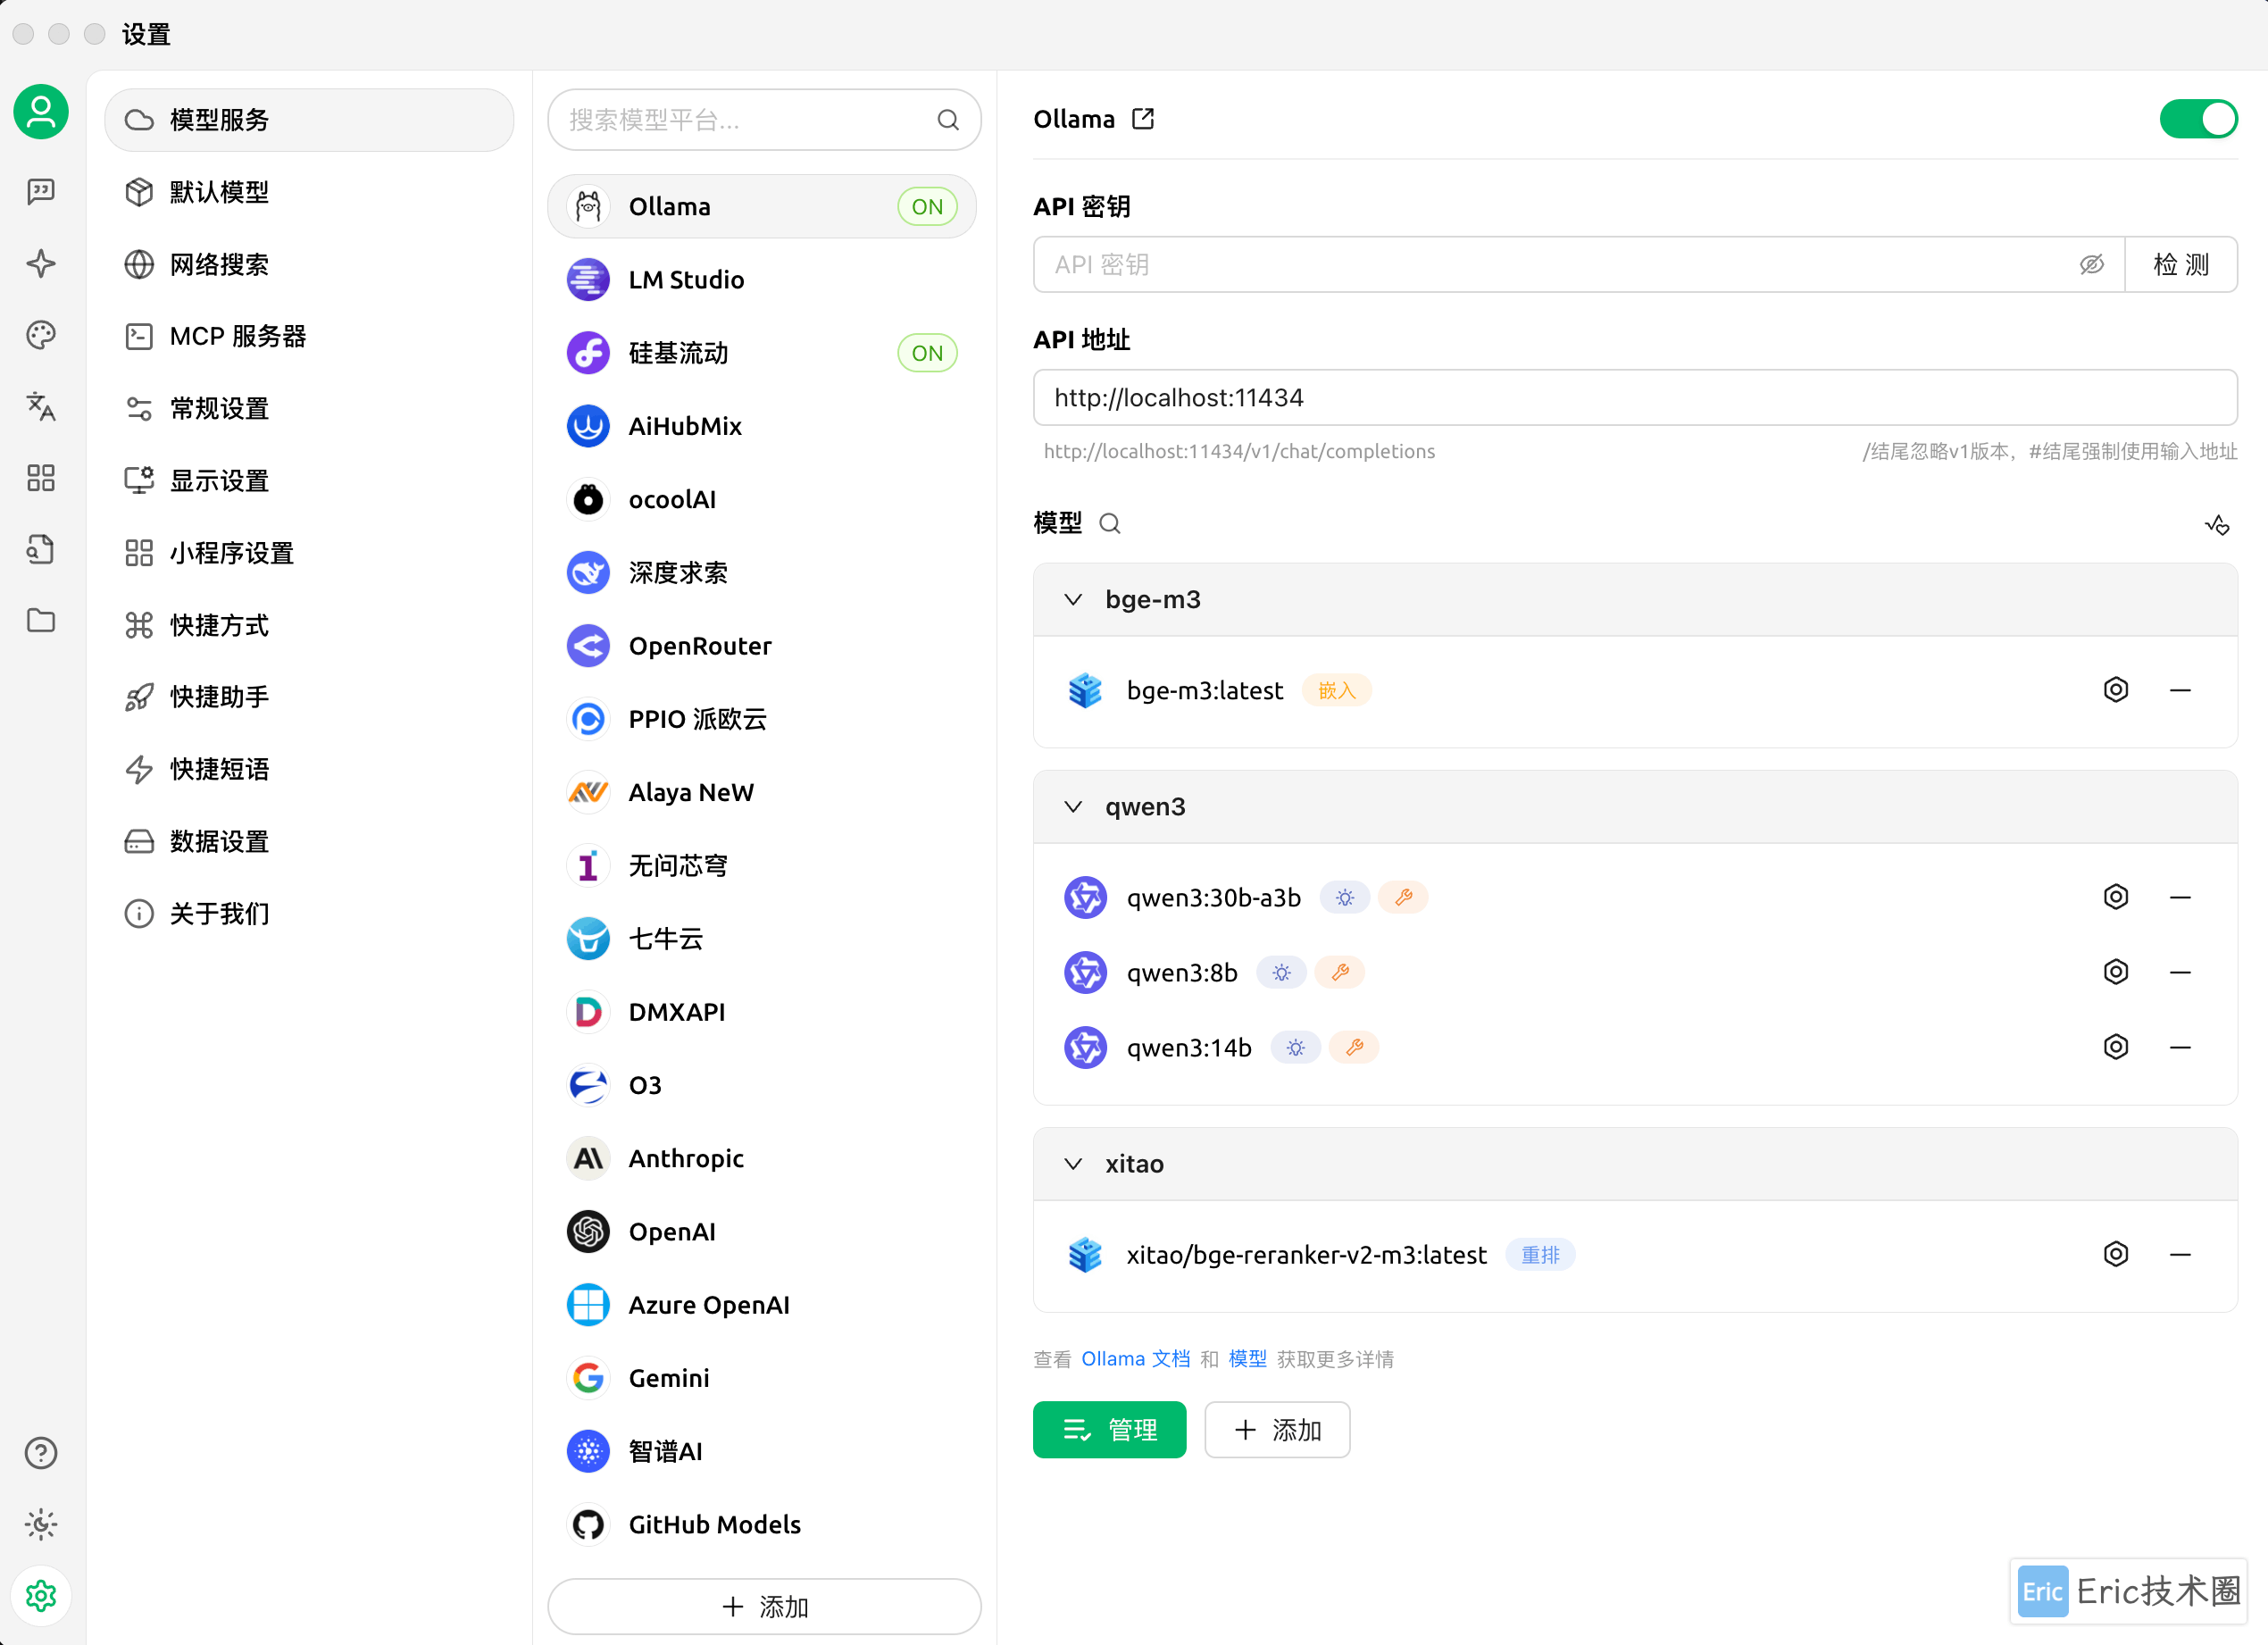Focus the API 密钥 input field
The image size is (2268, 1645).
[x=1579, y=264]
